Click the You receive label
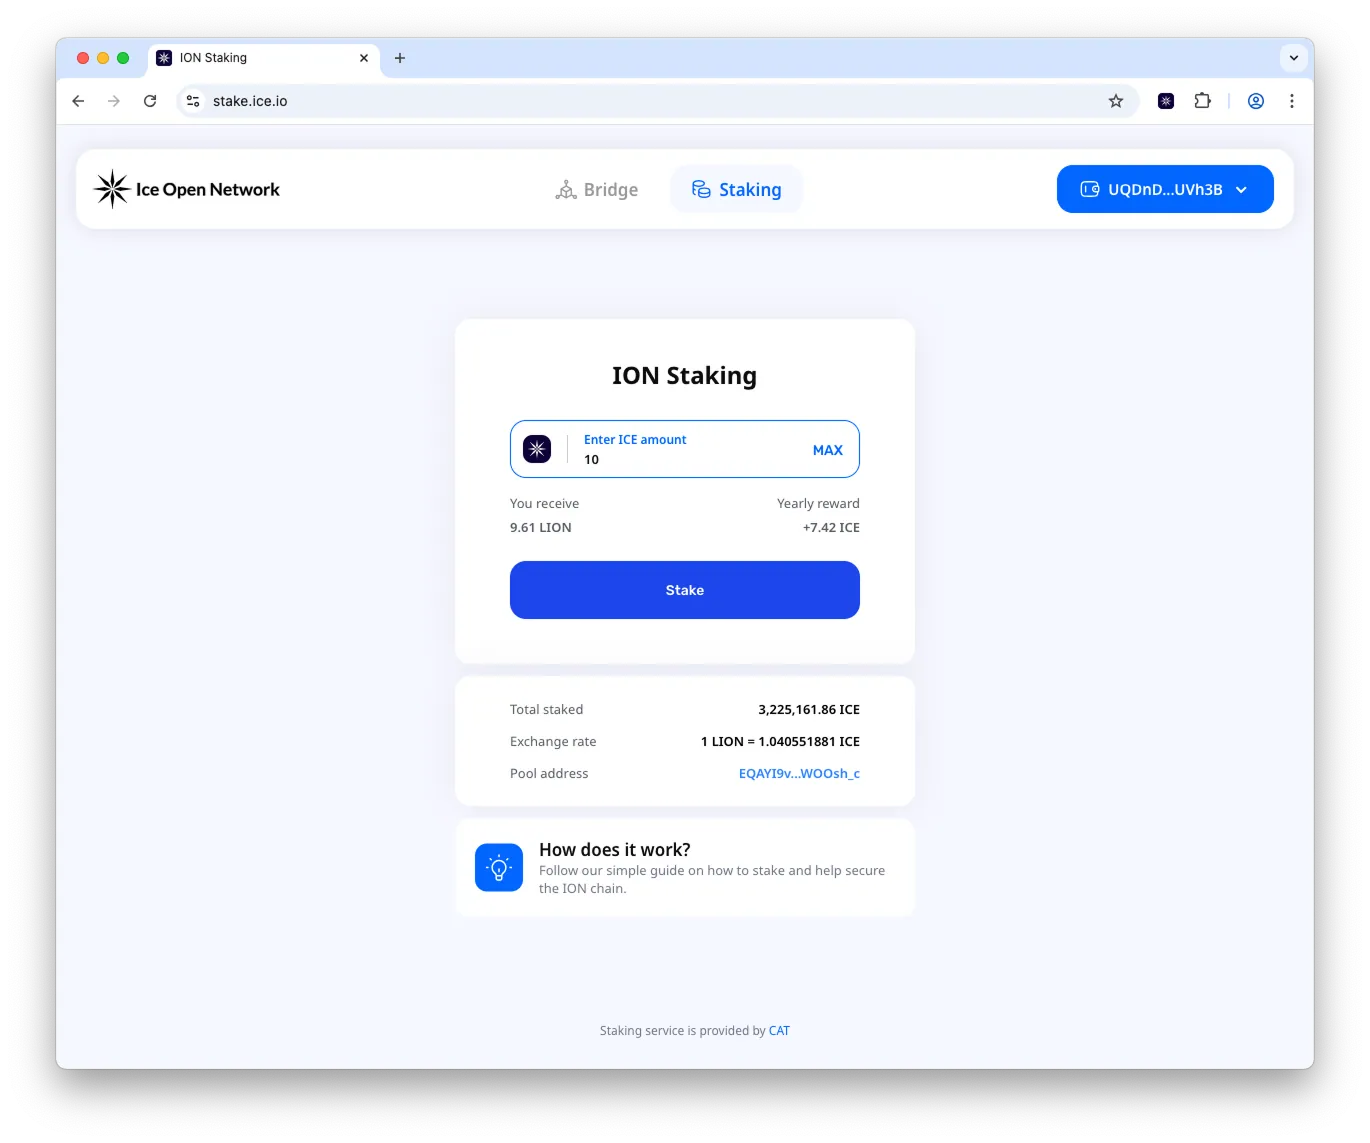Image resolution: width=1370 pixels, height=1143 pixels. tap(544, 503)
